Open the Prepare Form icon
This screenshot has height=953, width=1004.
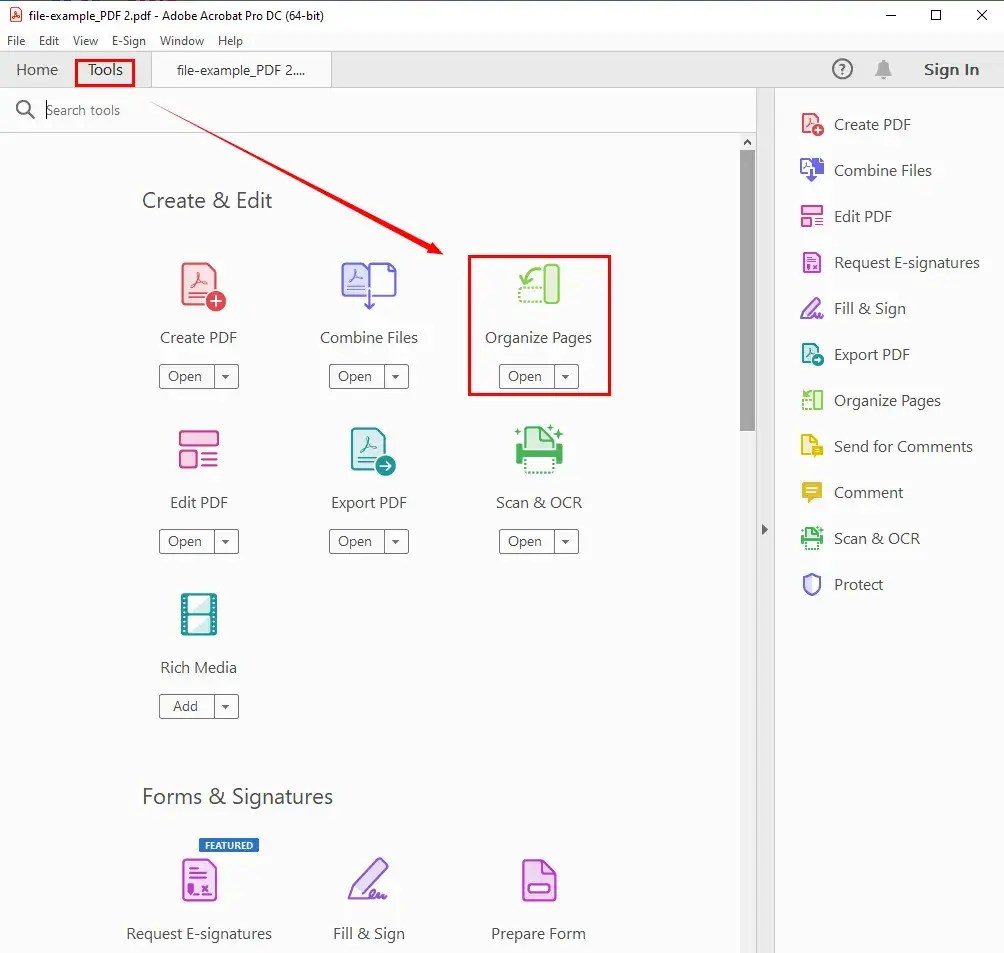click(x=538, y=880)
